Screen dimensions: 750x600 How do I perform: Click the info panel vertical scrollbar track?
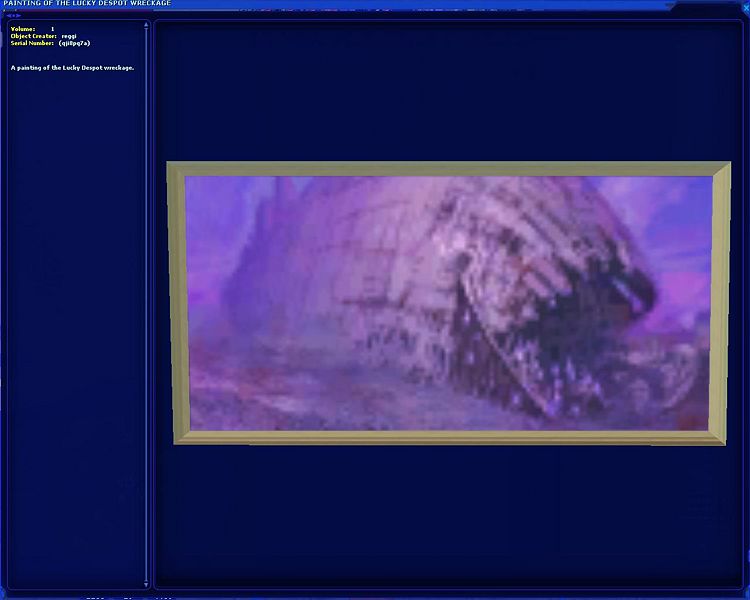click(x=146, y=300)
